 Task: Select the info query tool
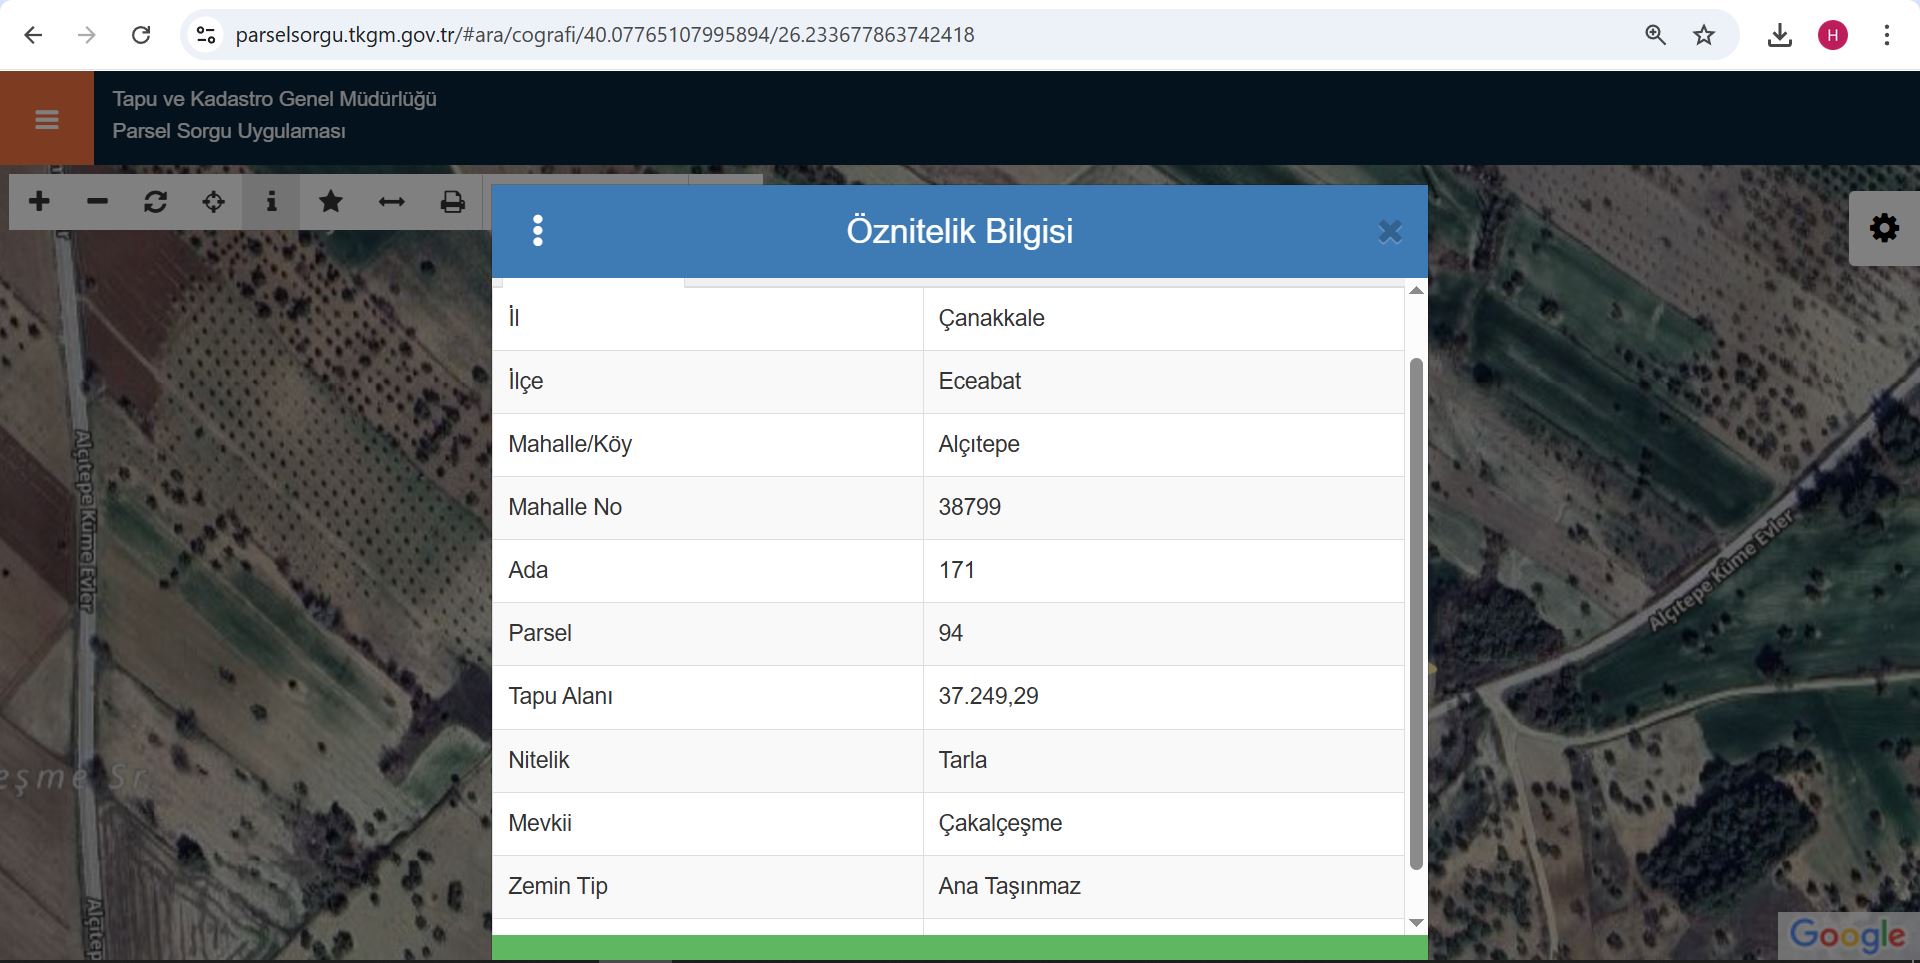click(271, 201)
